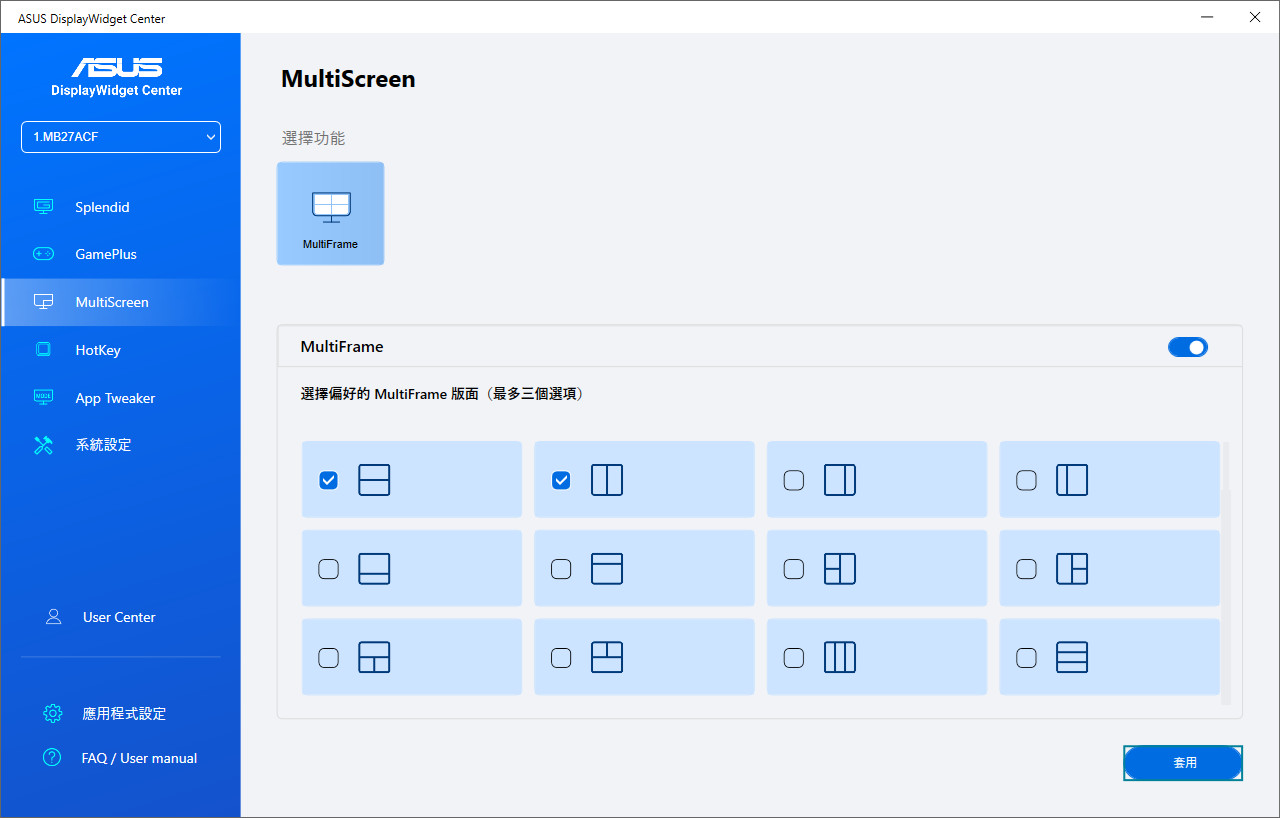
Task: Check the tall-top short-bottom layout checkbox
Action: point(328,569)
